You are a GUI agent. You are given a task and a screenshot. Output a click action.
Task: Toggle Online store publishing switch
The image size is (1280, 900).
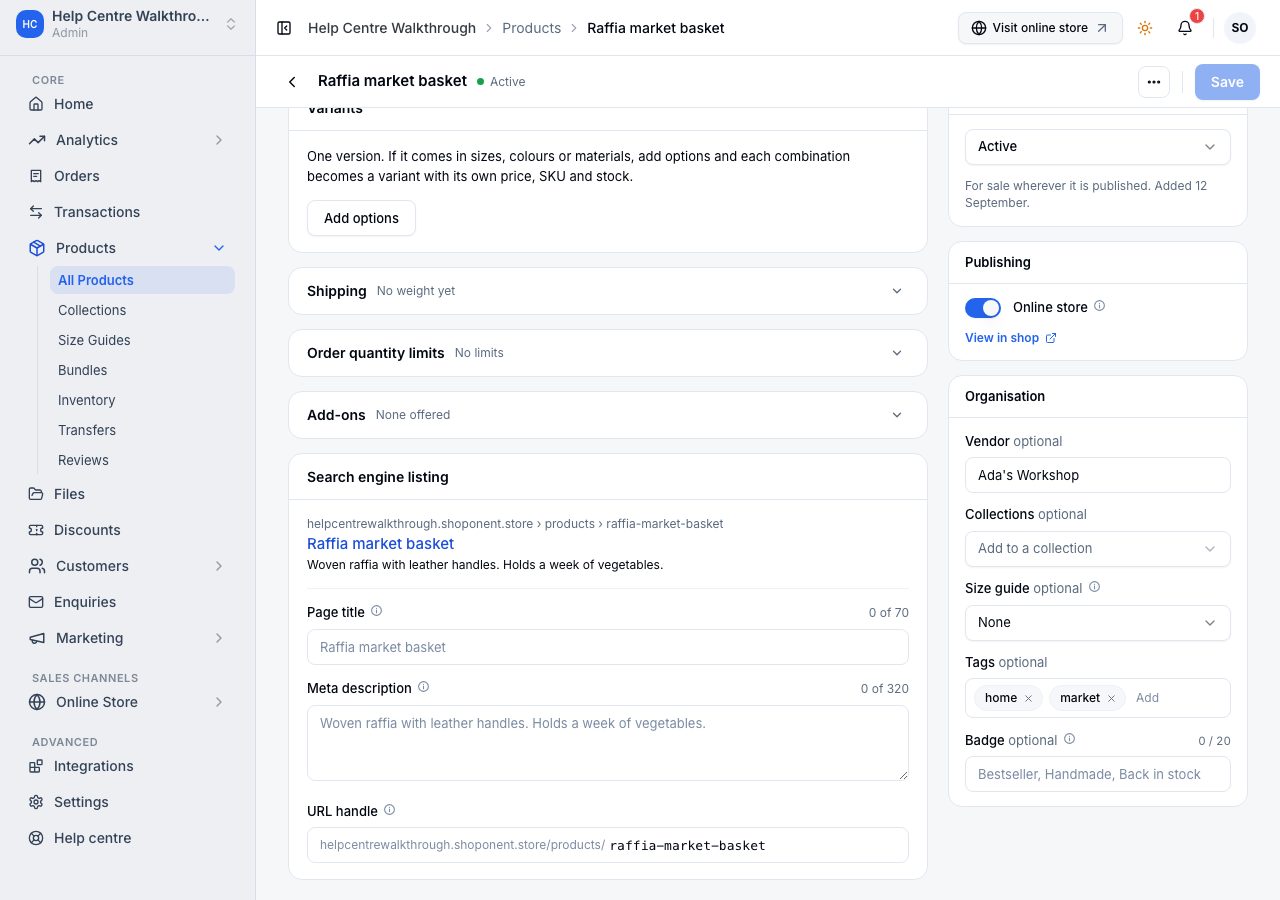tap(983, 308)
